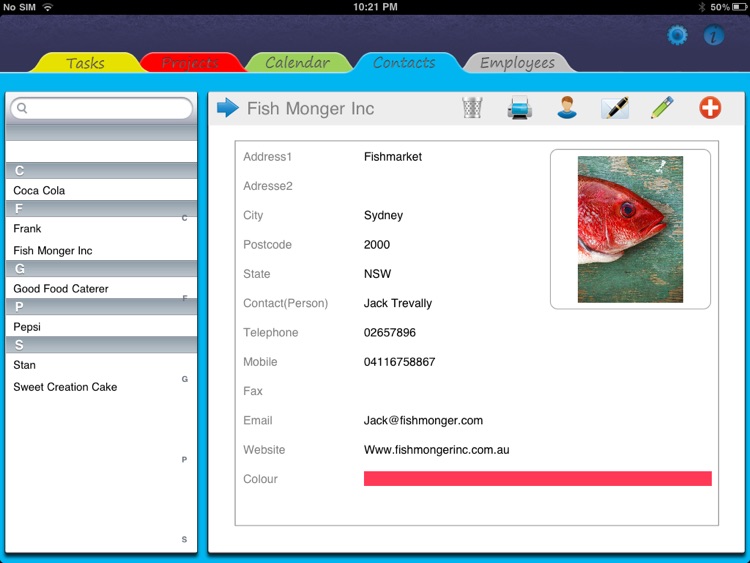Click the Adresse2 field label

[268, 186]
